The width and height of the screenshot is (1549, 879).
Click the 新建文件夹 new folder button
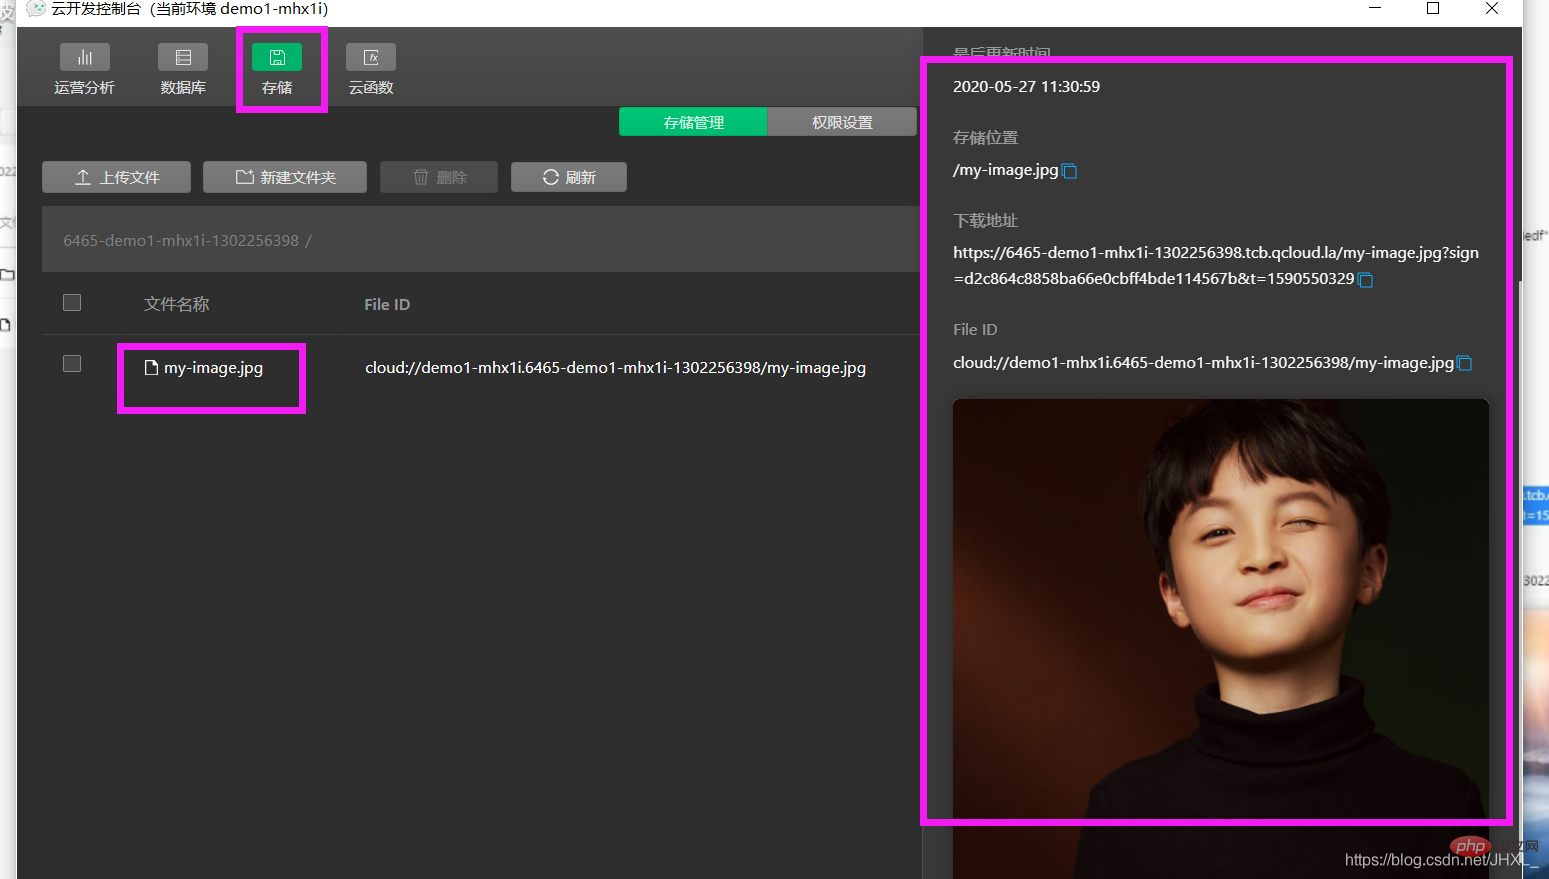(x=285, y=177)
